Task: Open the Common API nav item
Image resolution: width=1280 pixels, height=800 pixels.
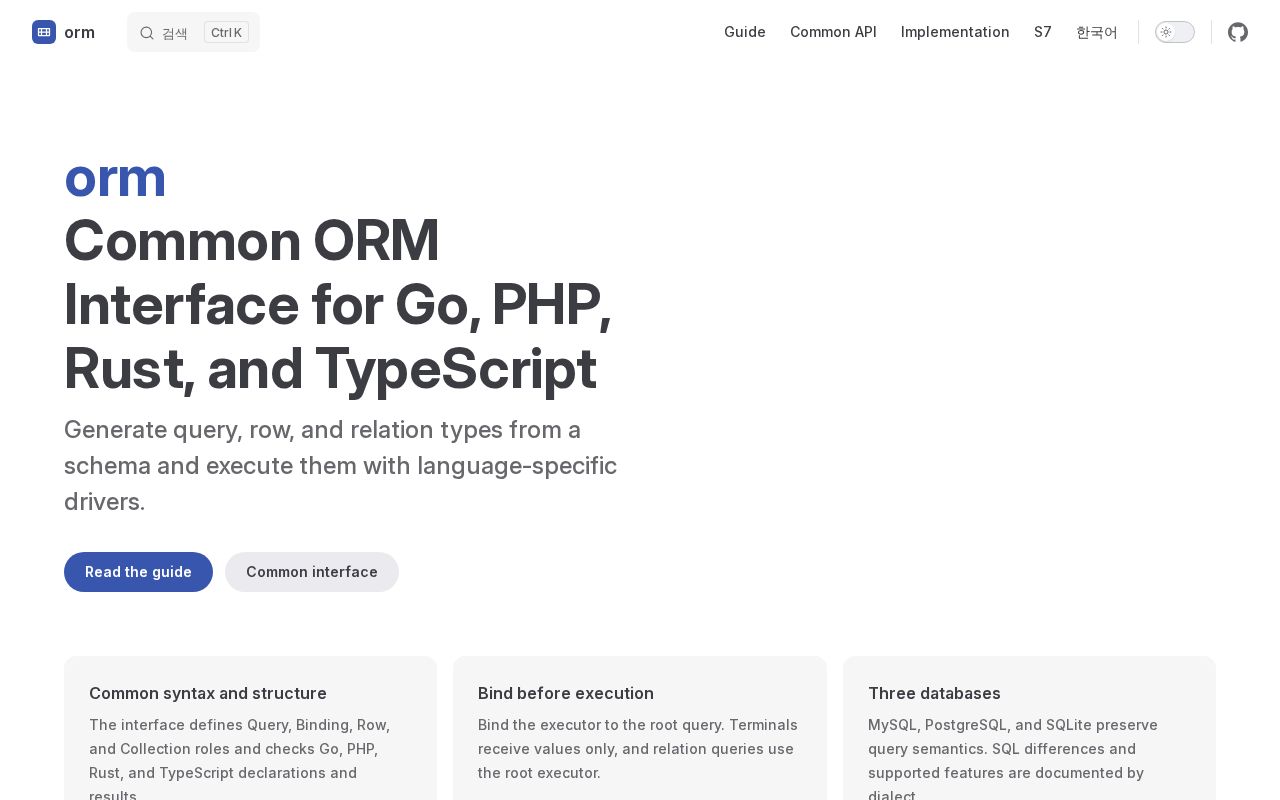Action: pos(833,32)
